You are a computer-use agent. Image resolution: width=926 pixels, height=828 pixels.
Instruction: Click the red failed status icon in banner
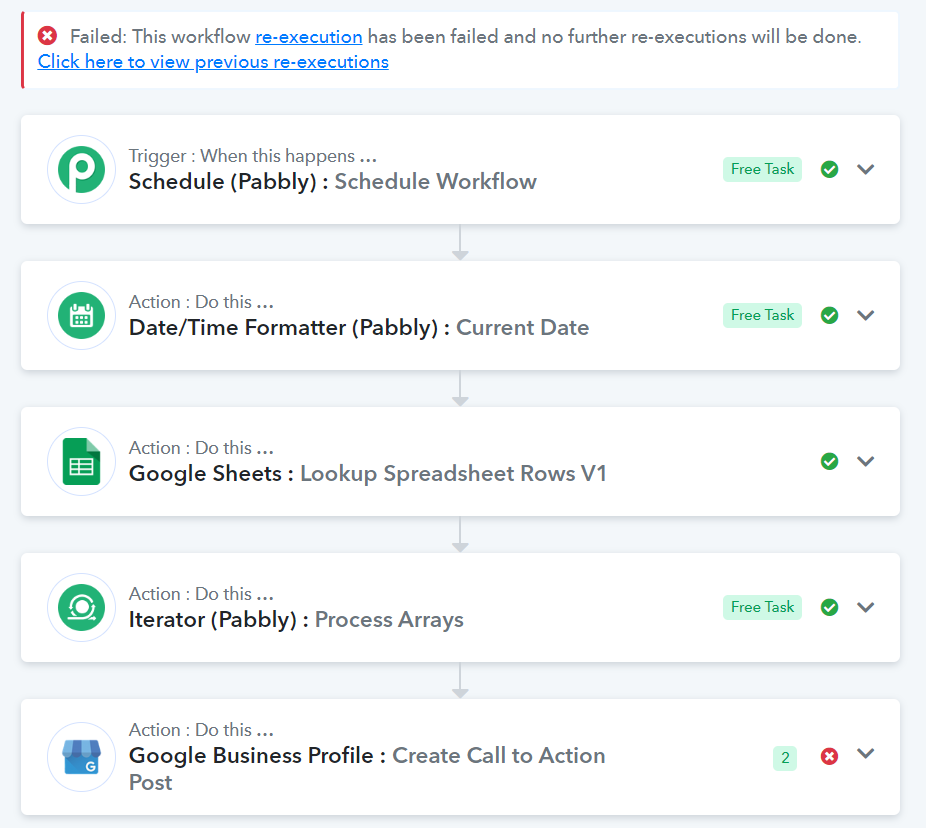point(47,36)
